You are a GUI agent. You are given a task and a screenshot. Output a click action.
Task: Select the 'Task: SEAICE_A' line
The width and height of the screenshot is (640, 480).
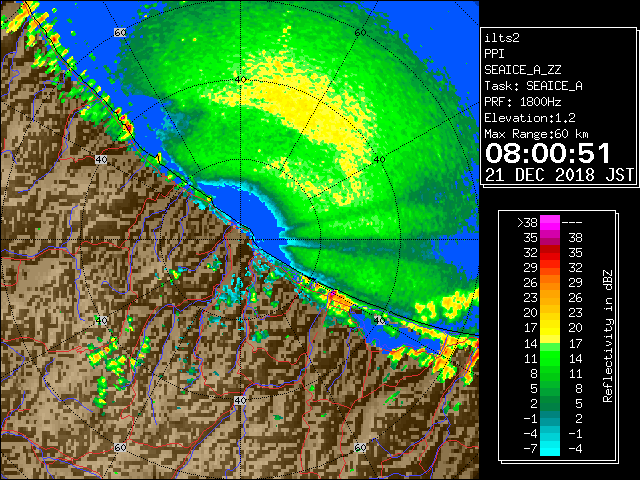click(x=533, y=86)
